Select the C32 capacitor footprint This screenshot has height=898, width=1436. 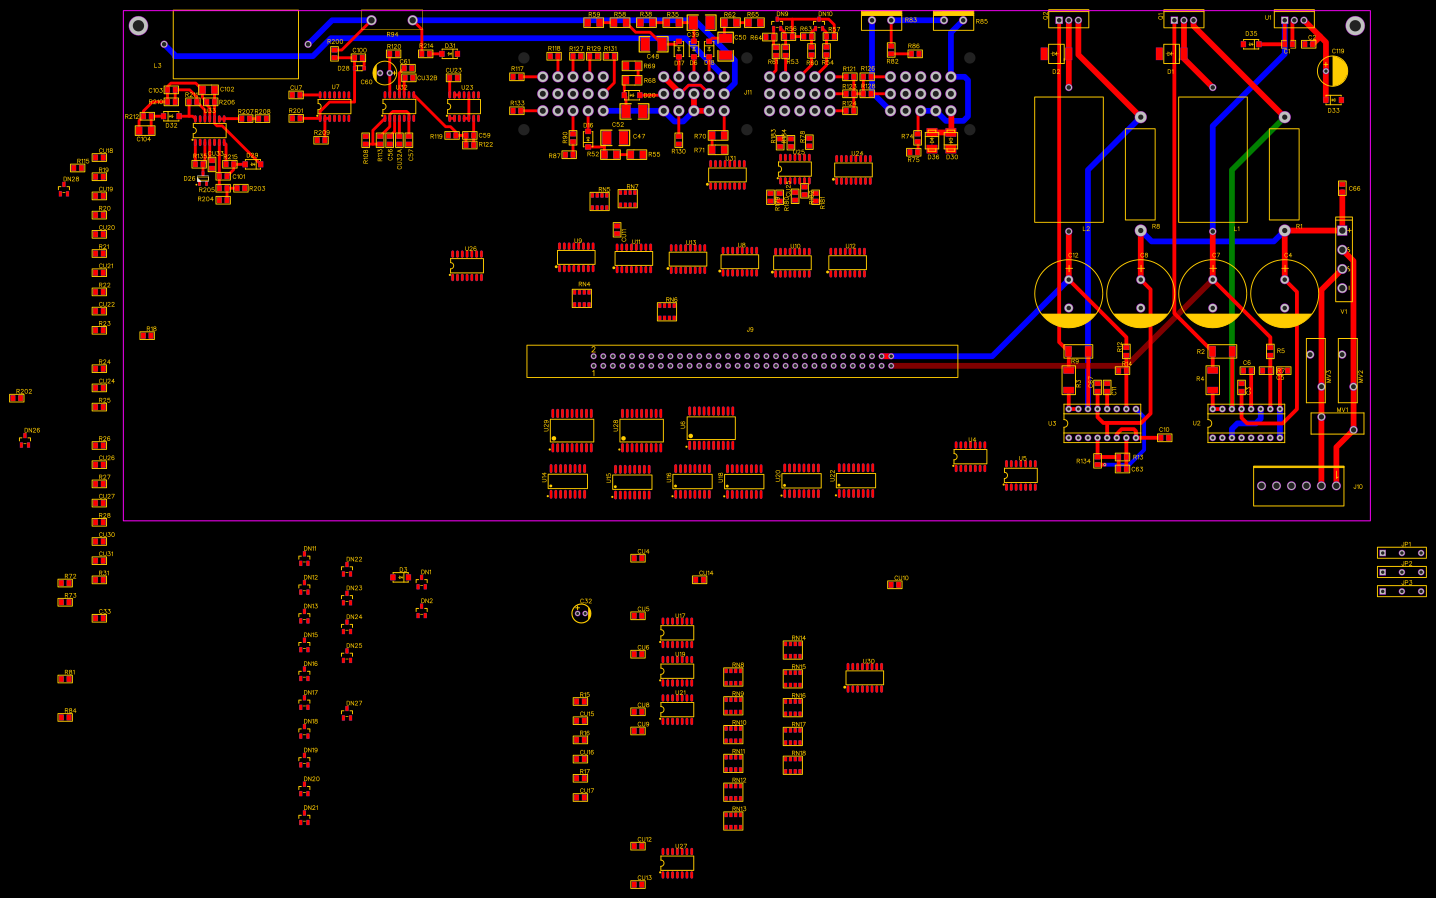581,613
